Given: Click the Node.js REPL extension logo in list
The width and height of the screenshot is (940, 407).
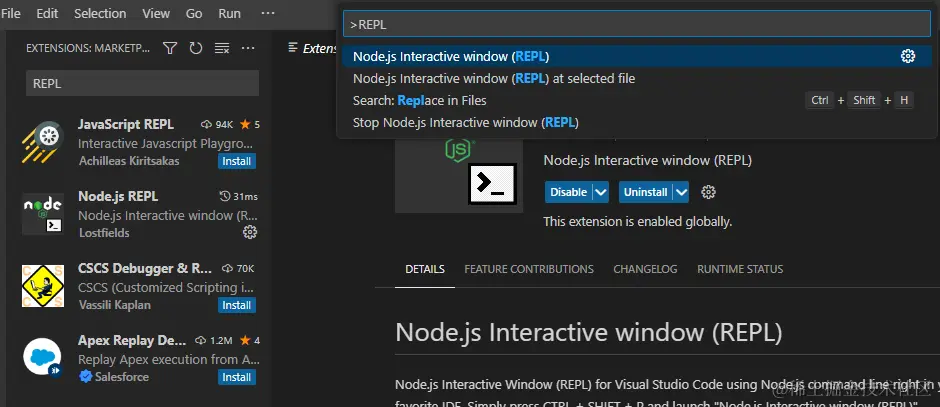Looking at the screenshot, I should 42,214.
